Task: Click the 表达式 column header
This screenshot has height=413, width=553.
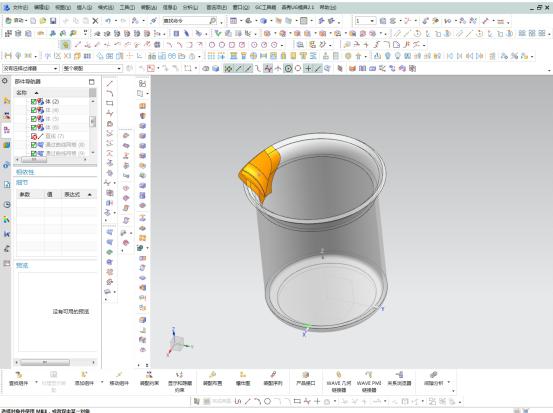Action: (x=72, y=194)
